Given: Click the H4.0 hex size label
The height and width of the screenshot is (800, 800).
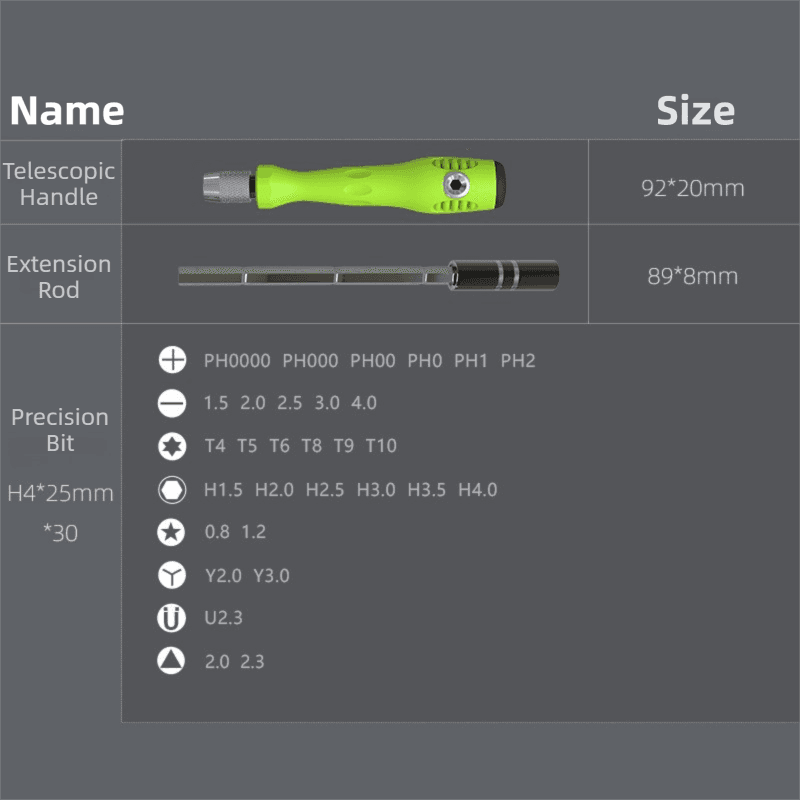Looking at the screenshot, I should [478, 490].
